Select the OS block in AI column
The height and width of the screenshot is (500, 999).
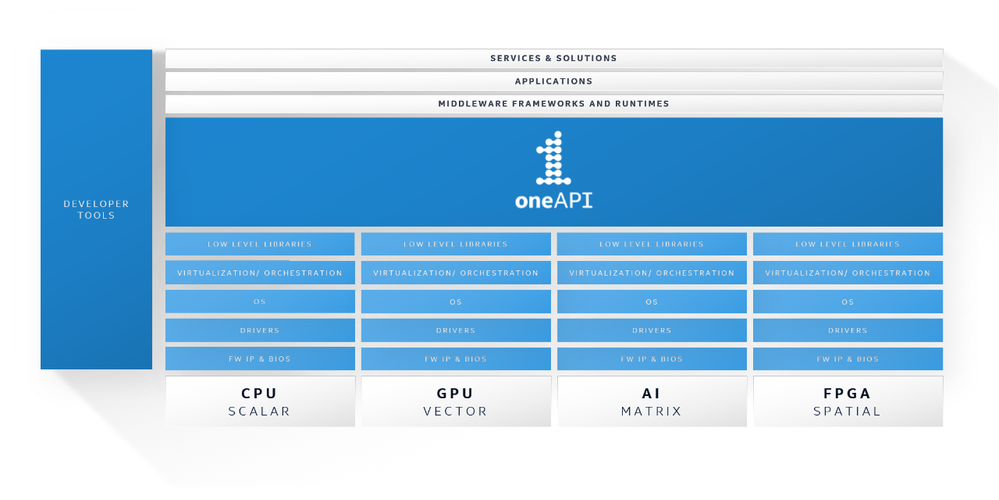click(652, 302)
